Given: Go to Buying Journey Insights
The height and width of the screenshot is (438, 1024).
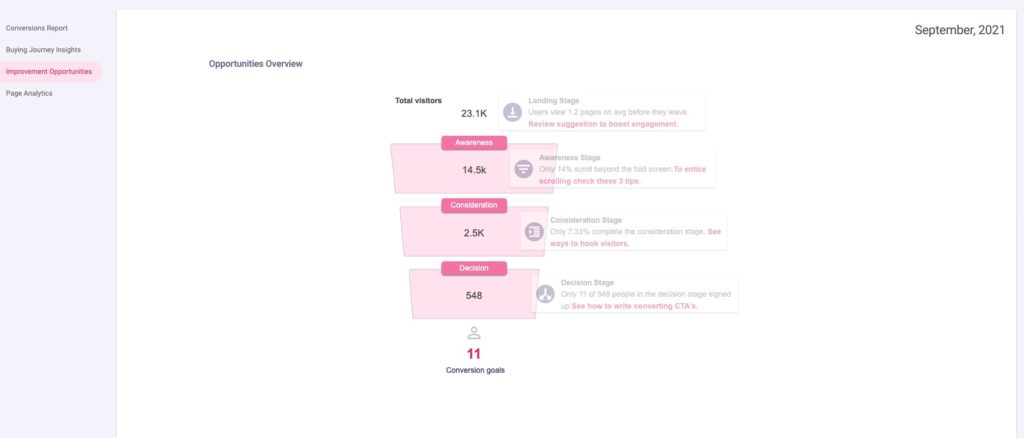Looking at the screenshot, I should pos(43,49).
